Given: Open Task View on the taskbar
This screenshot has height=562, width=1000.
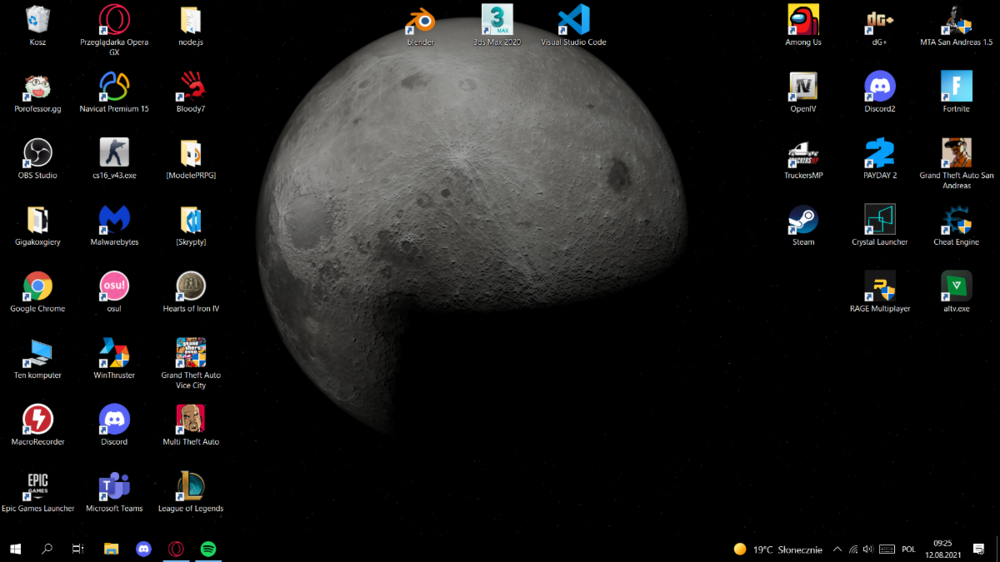Looking at the screenshot, I should [78, 549].
